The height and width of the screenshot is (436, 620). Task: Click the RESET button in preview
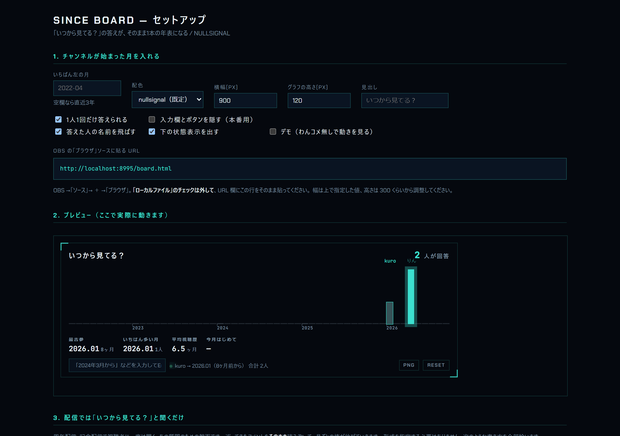(x=436, y=365)
